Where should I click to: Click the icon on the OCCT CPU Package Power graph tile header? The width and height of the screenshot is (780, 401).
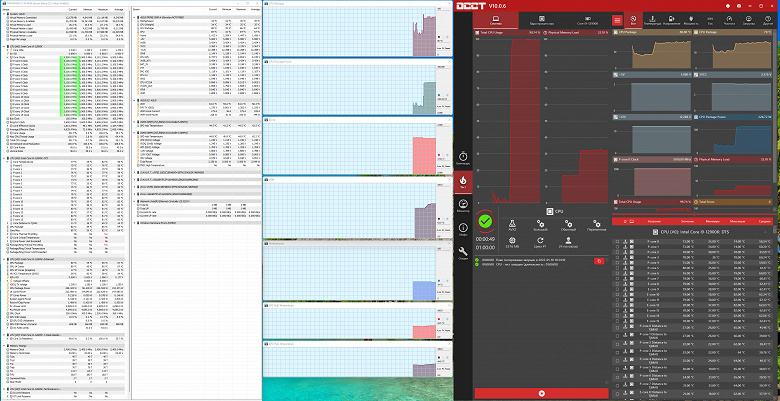click(x=697, y=117)
